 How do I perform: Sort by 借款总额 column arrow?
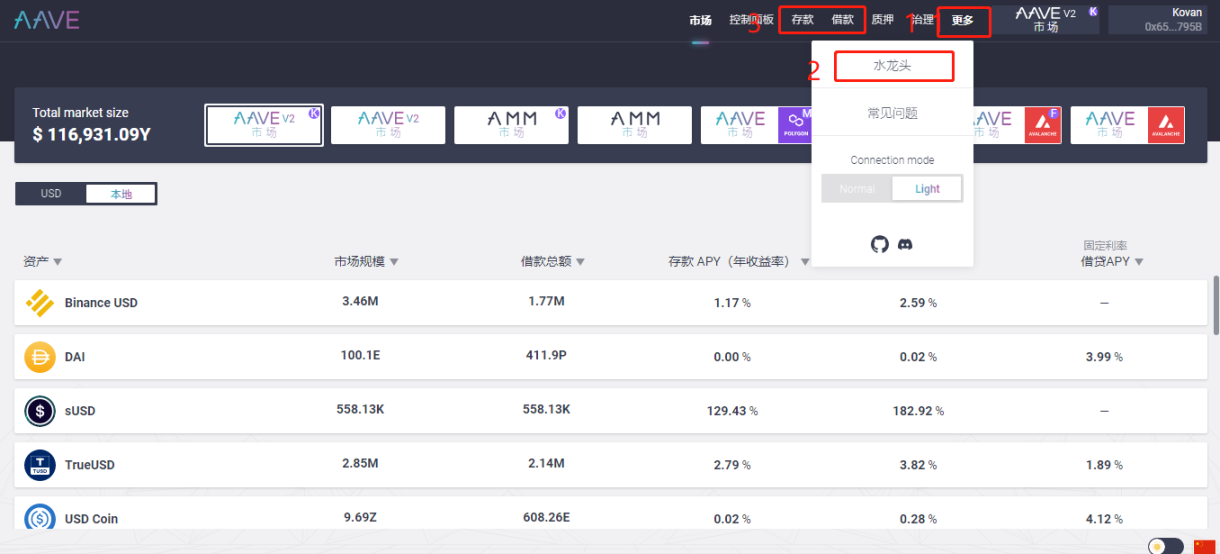[580, 262]
